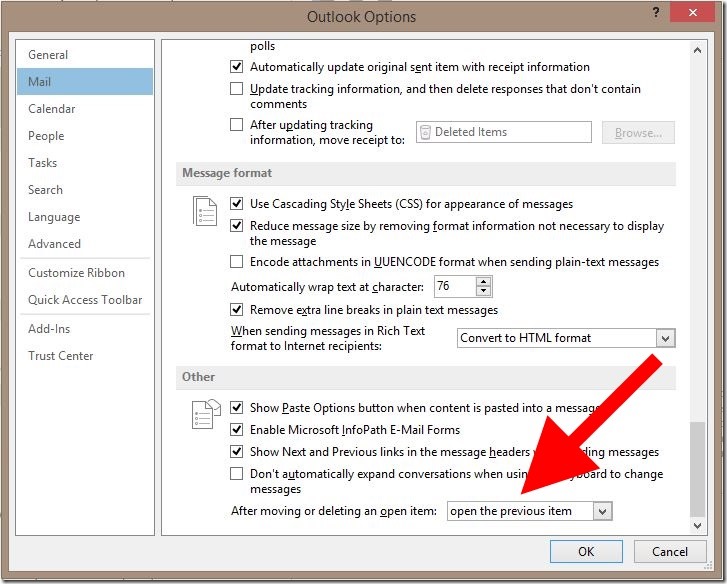The width and height of the screenshot is (727, 584).
Task: Check After updating tracking information move receipt
Action: (236, 124)
